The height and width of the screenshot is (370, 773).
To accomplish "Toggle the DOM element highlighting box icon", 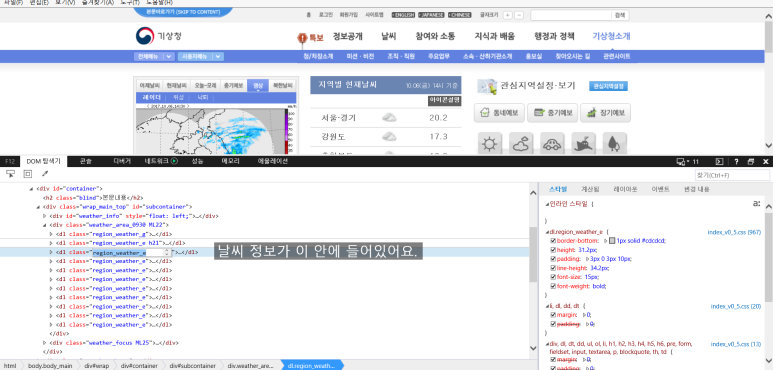I will pyautogui.click(x=28, y=173).
